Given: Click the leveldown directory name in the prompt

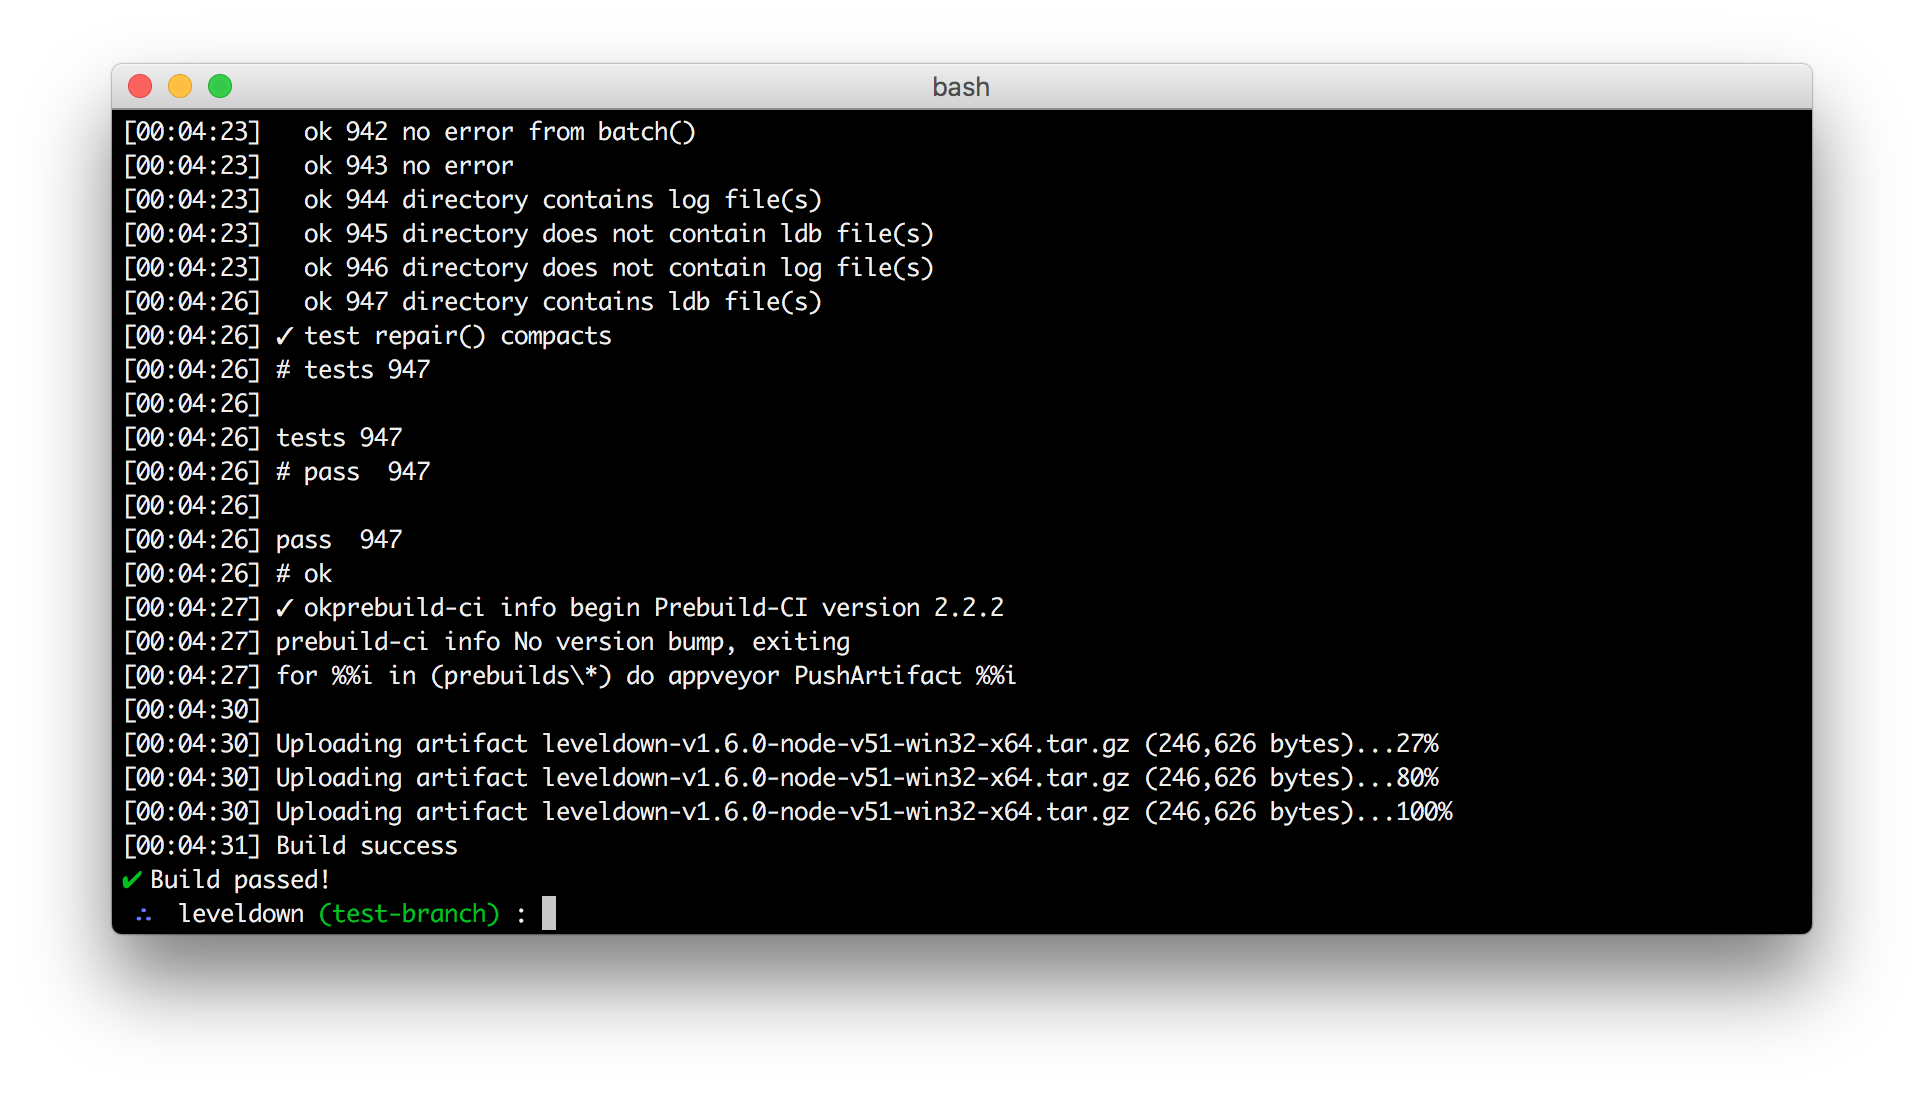Looking at the screenshot, I should (x=241, y=914).
